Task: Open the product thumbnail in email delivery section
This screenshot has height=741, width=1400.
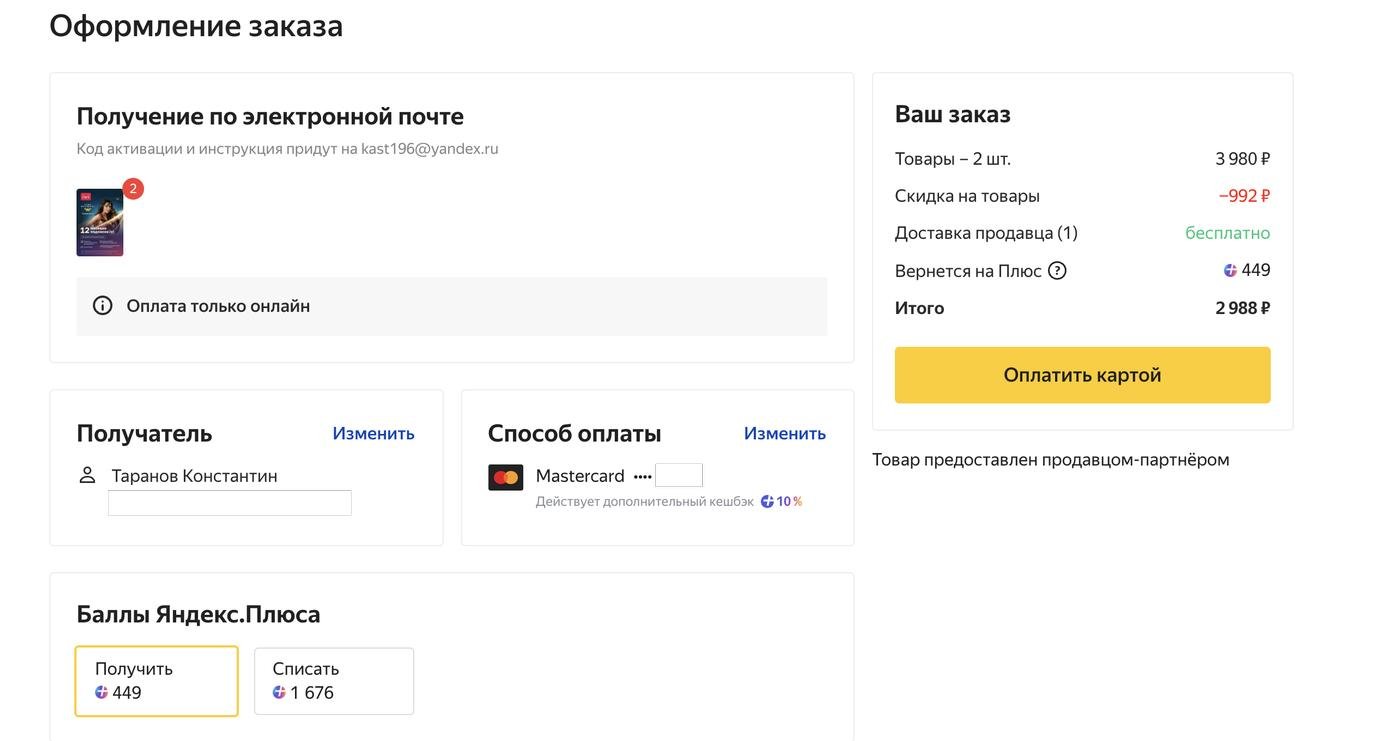Action: click(x=100, y=221)
